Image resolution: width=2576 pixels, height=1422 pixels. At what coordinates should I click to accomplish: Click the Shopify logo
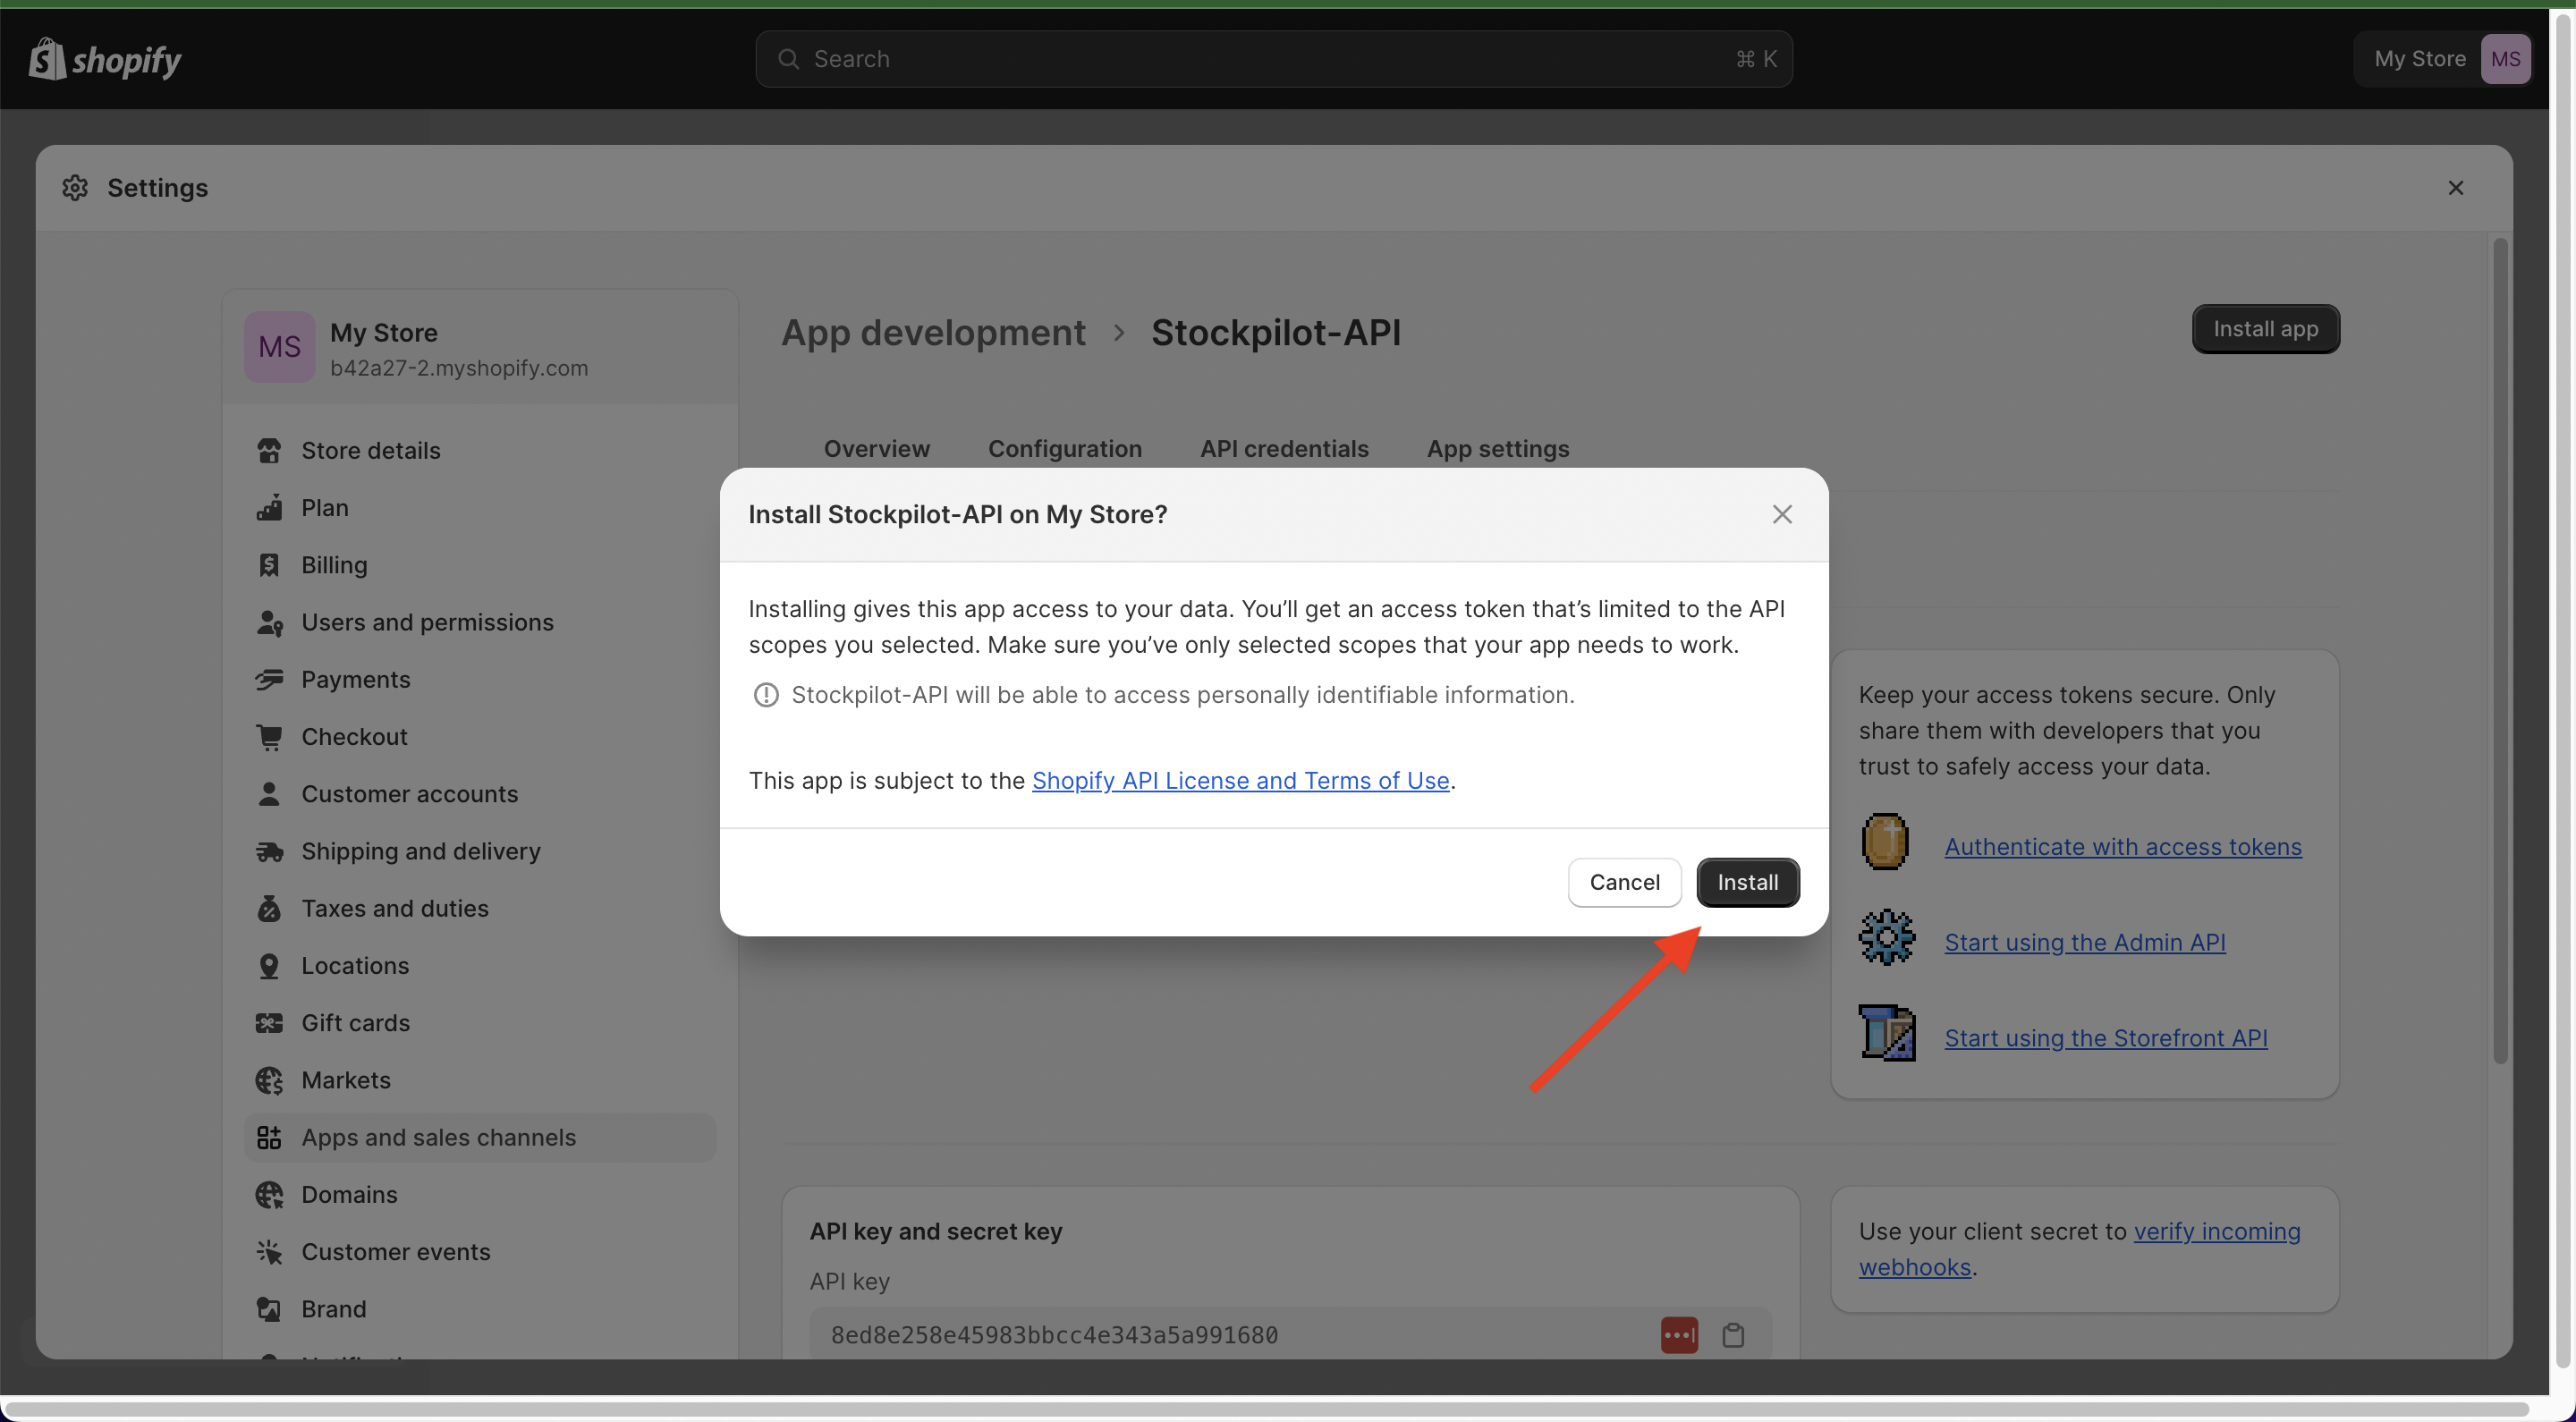tap(105, 59)
